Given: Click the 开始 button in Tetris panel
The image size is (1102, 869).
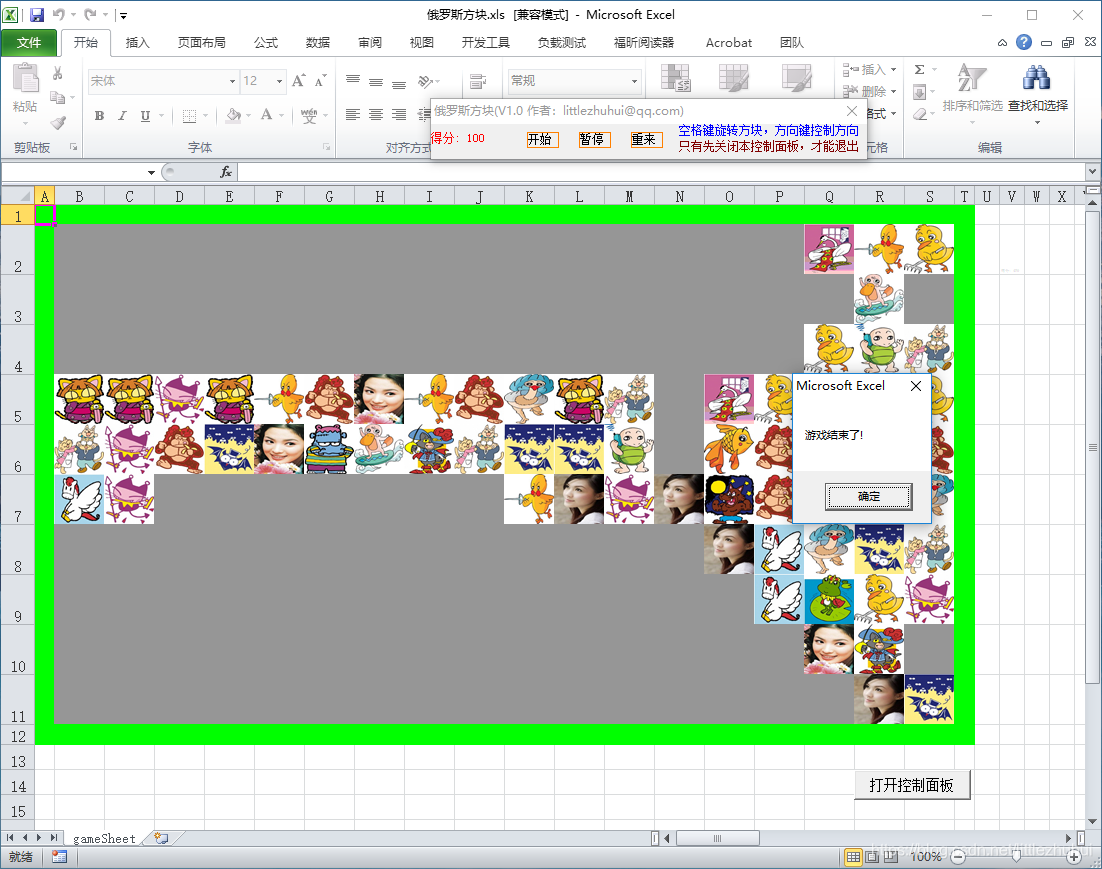Looking at the screenshot, I should (x=543, y=140).
